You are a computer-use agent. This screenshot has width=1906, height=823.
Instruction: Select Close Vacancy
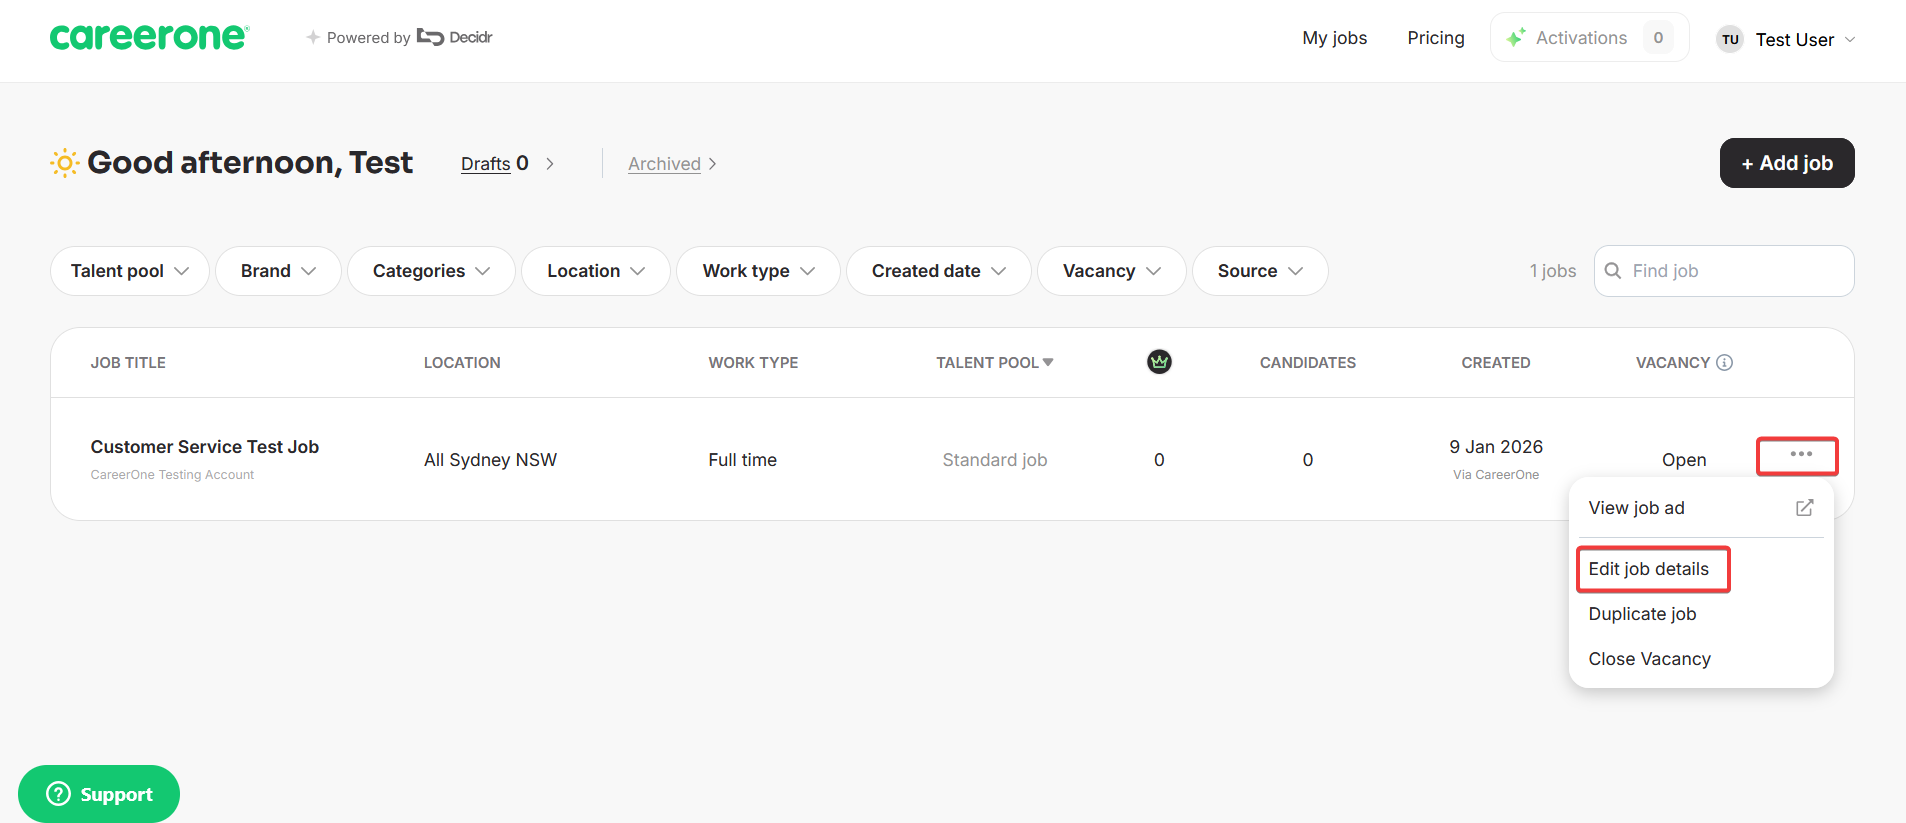pyautogui.click(x=1649, y=659)
